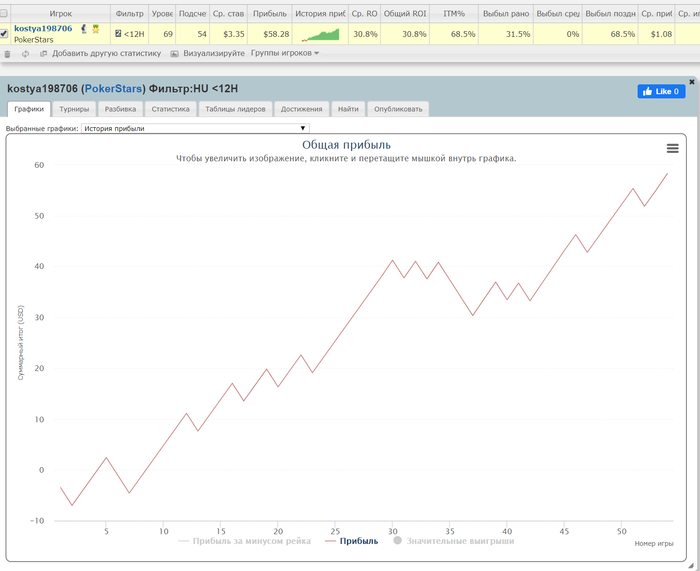Image resolution: width=700 pixels, height=571 pixels.
Task: Click the chess knight icon next to kostya198706
Action: point(83,29)
